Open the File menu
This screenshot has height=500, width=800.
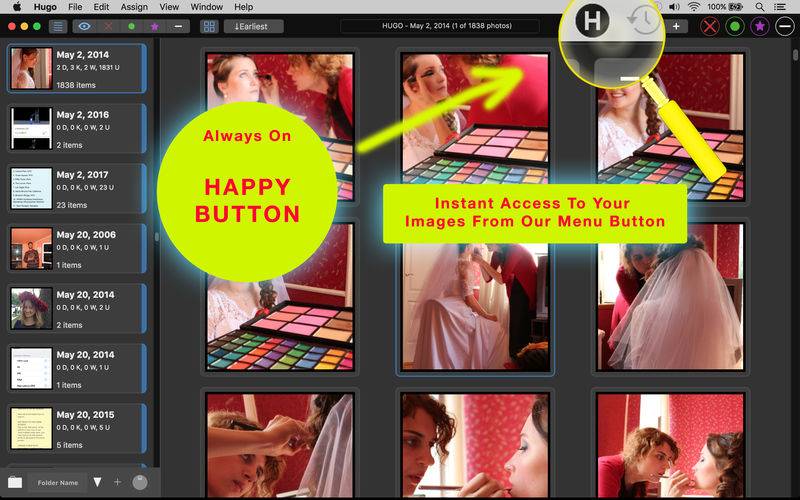coord(75,7)
